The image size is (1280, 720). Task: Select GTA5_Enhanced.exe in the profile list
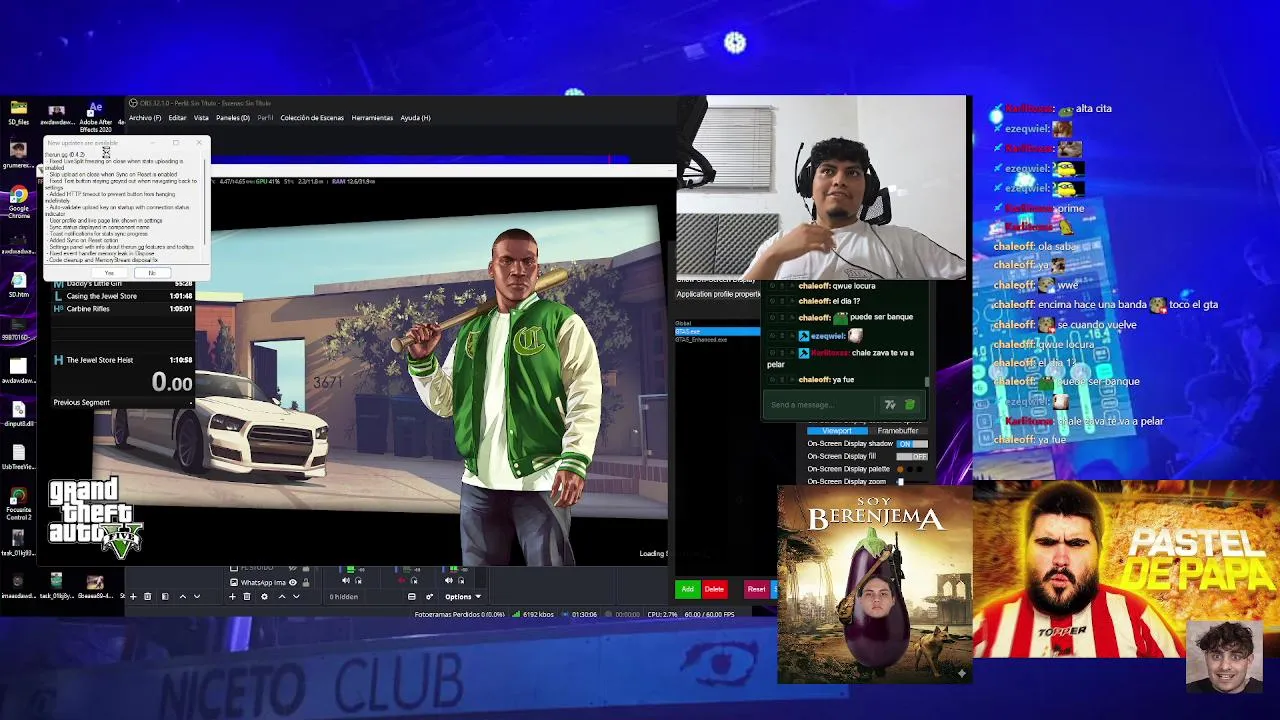717,340
